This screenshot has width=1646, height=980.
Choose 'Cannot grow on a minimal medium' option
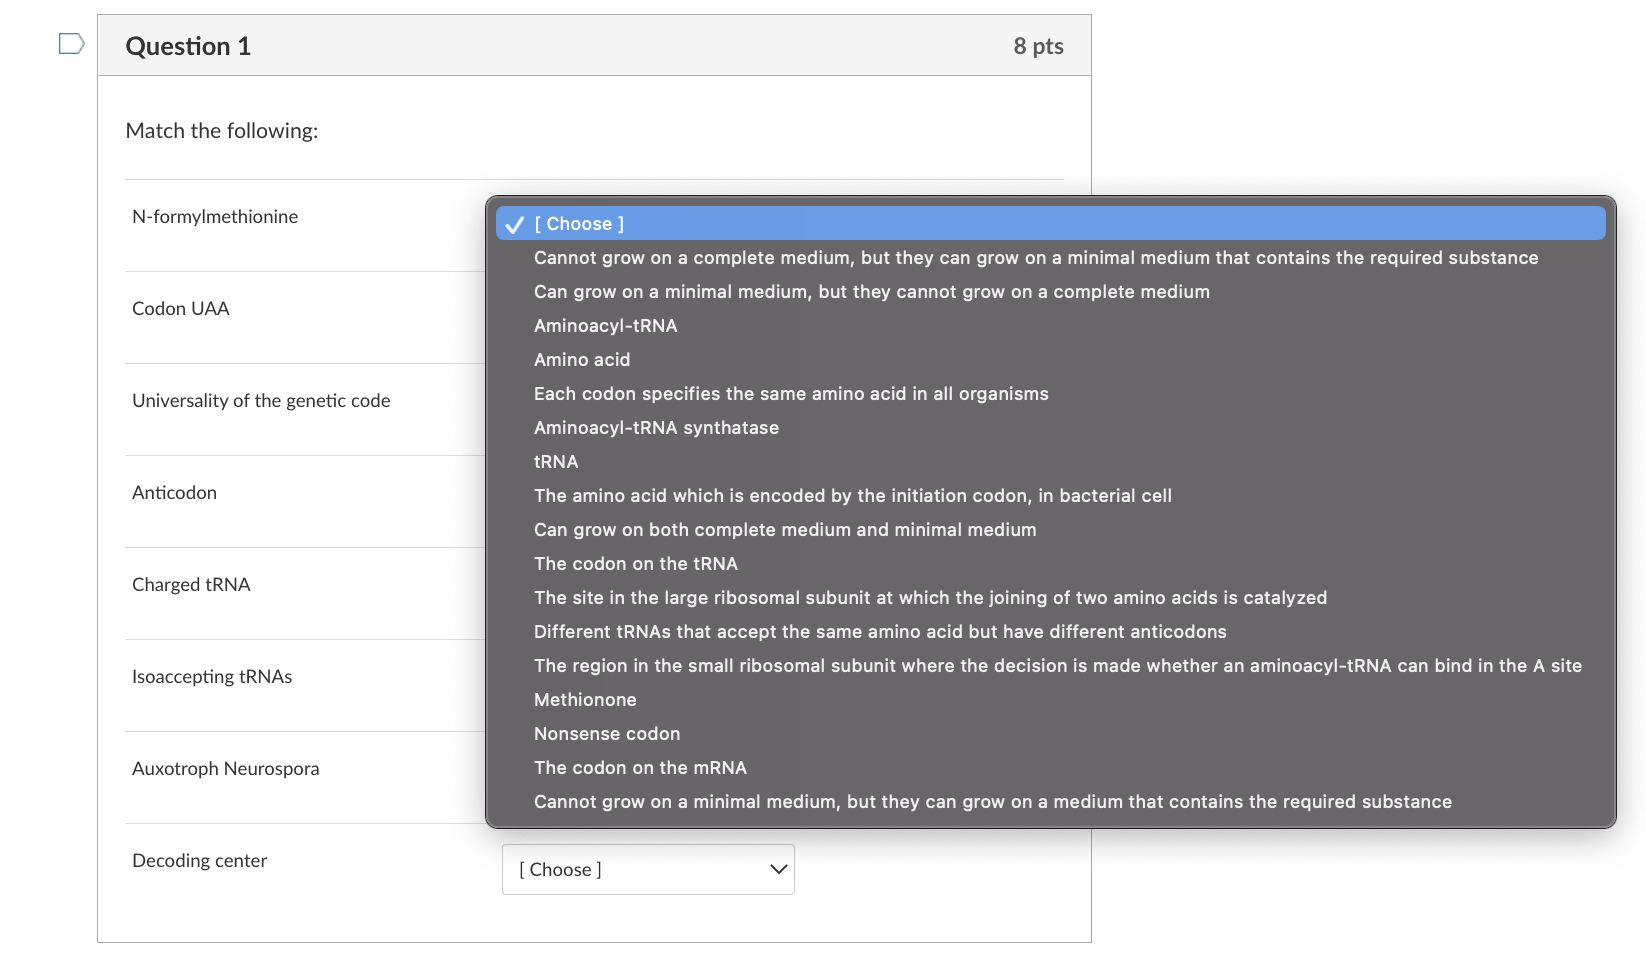[x=1050, y=802]
